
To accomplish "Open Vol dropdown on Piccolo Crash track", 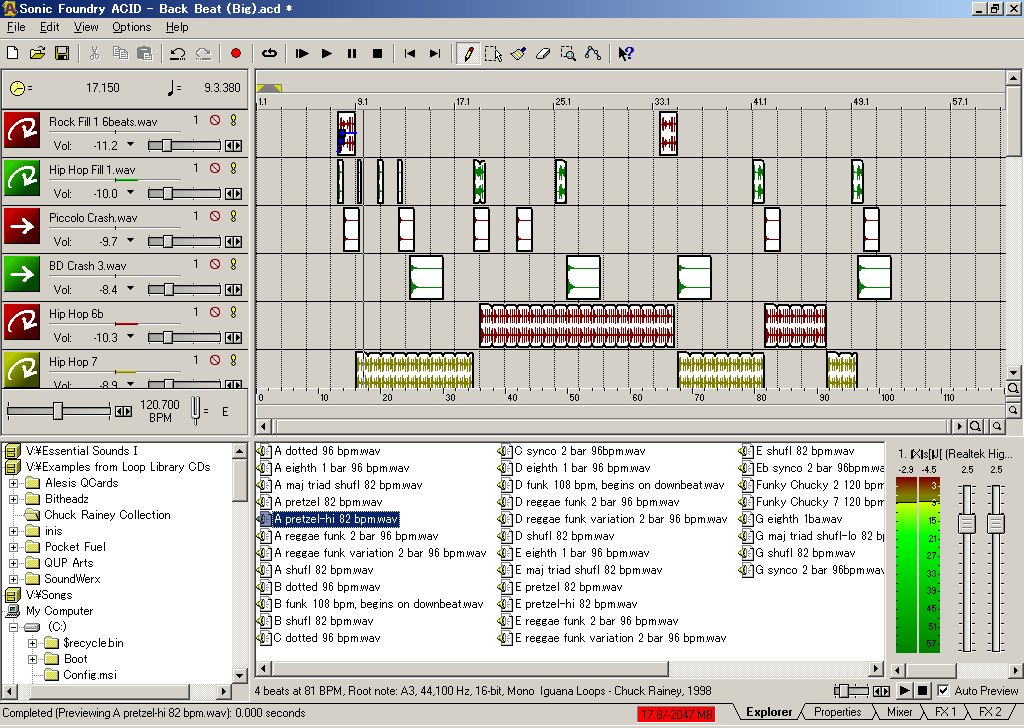I will tap(131, 240).
